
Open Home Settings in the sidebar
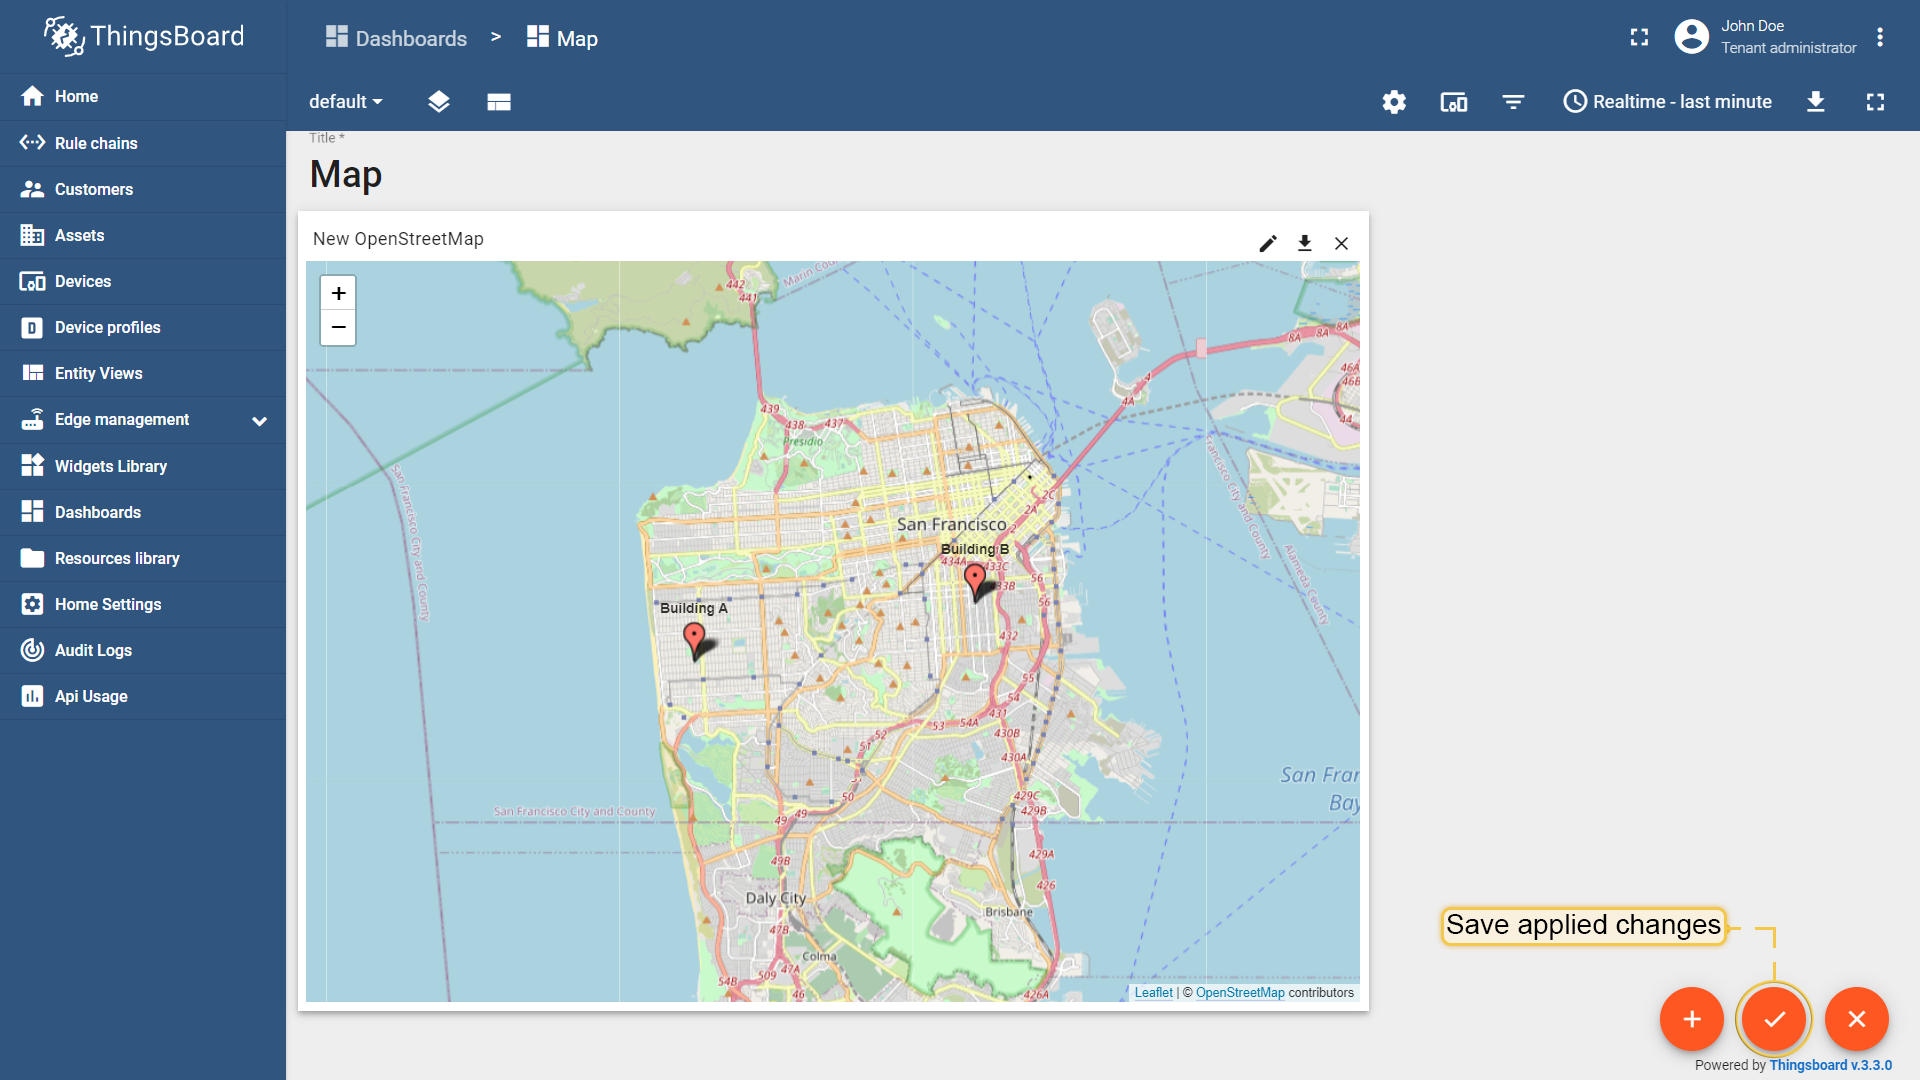(142, 604)
